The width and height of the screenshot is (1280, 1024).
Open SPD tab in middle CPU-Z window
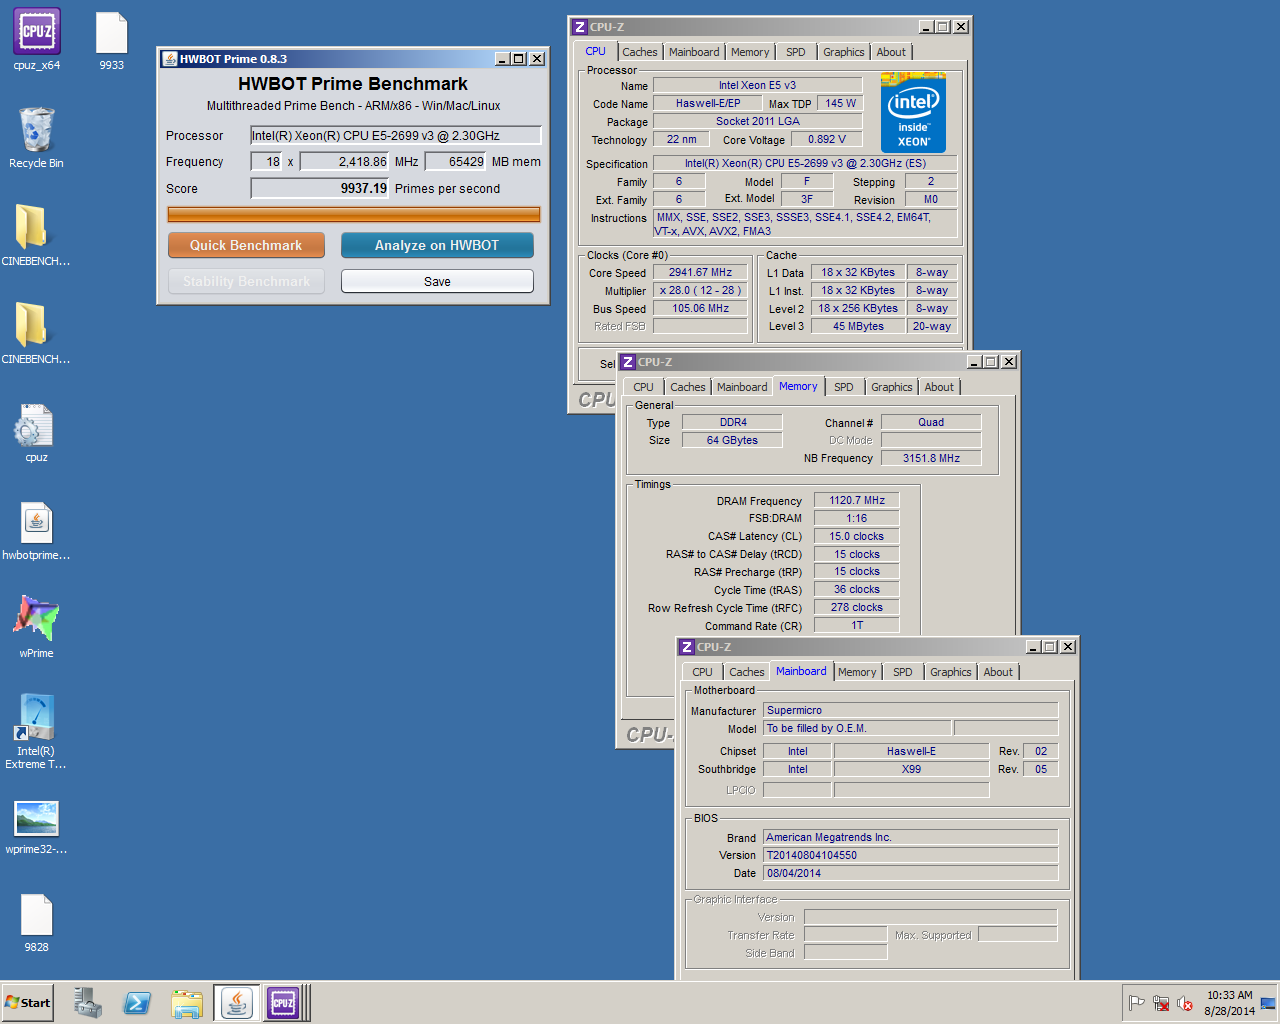pos(844,387)
